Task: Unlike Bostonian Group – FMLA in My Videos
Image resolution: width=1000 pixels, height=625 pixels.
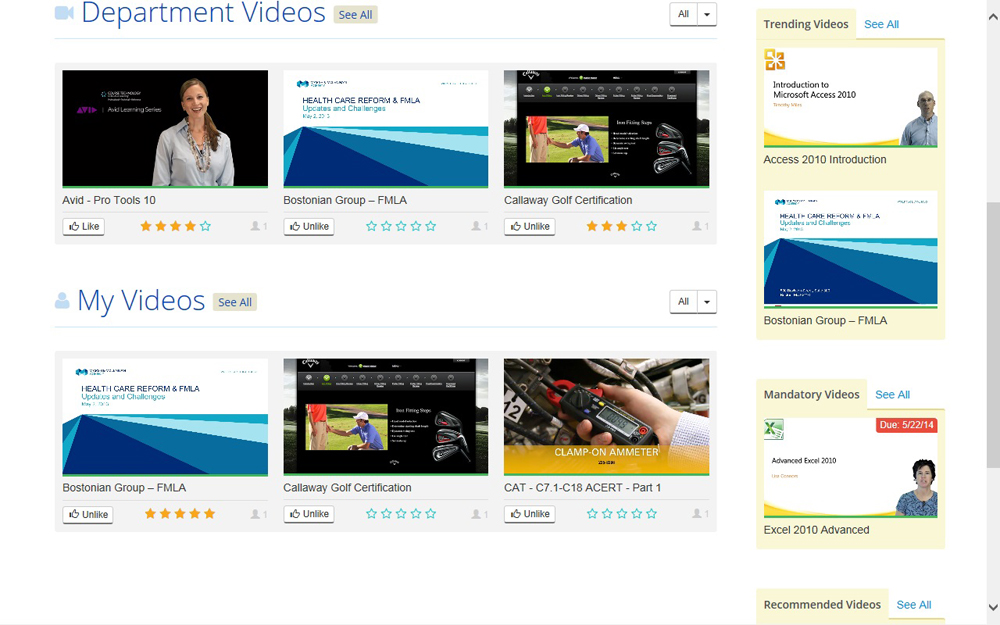Action: pyautogui.click(x=88, y=515)
